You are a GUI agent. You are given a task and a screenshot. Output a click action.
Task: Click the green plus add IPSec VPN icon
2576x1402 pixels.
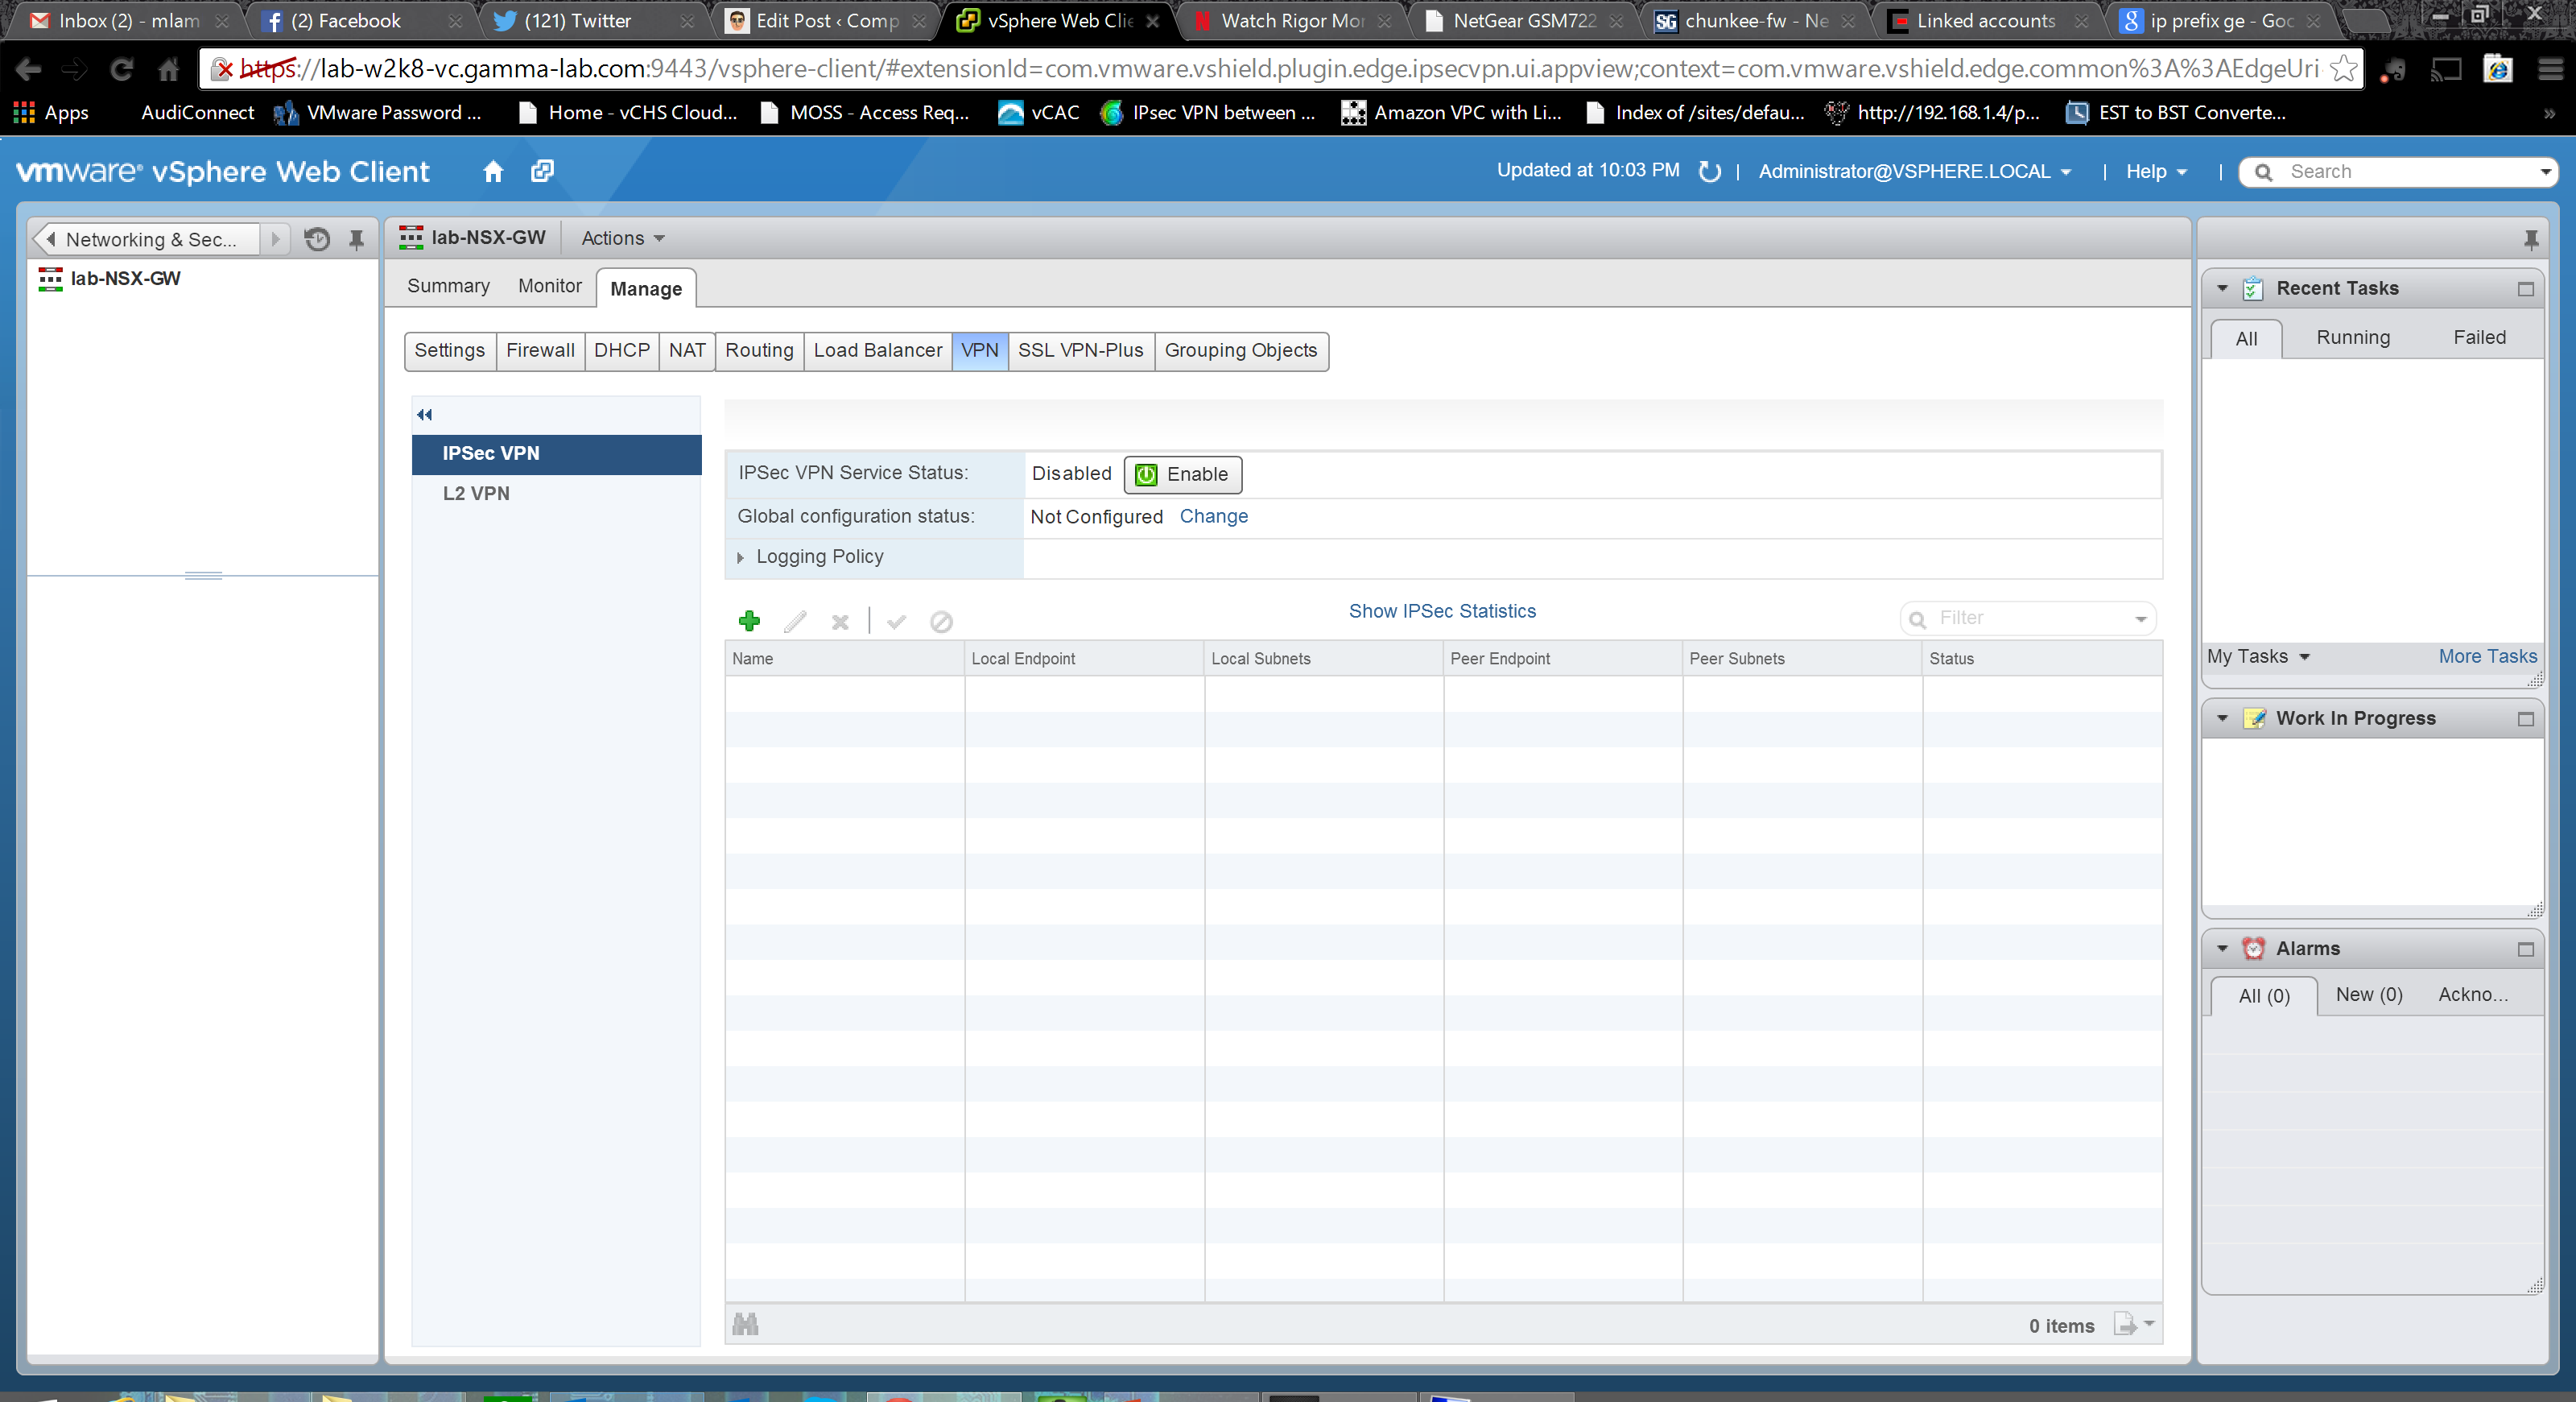click(x=749, y=621)
